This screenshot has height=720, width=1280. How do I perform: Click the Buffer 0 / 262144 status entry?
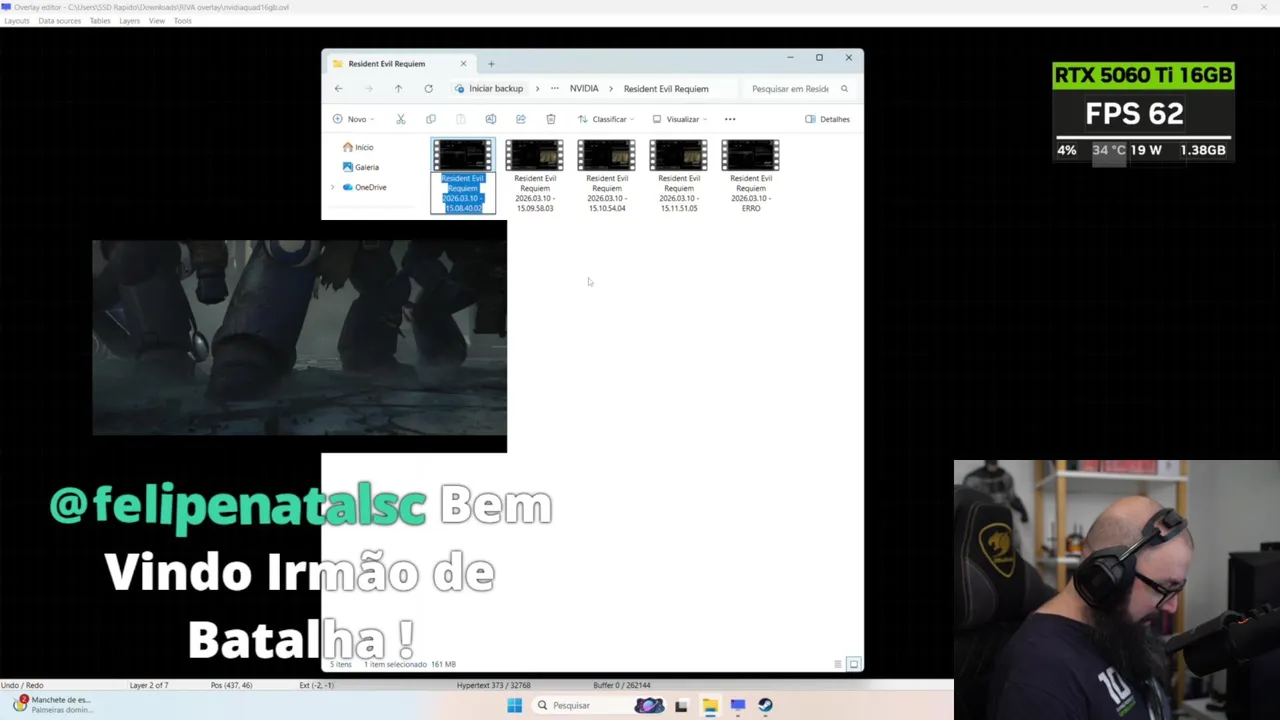[x=621, y=685]
